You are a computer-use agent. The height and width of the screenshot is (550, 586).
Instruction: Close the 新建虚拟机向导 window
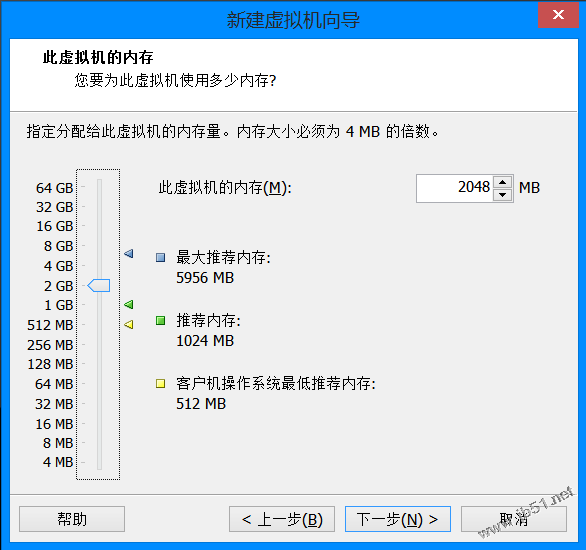[x=558, y=15]
